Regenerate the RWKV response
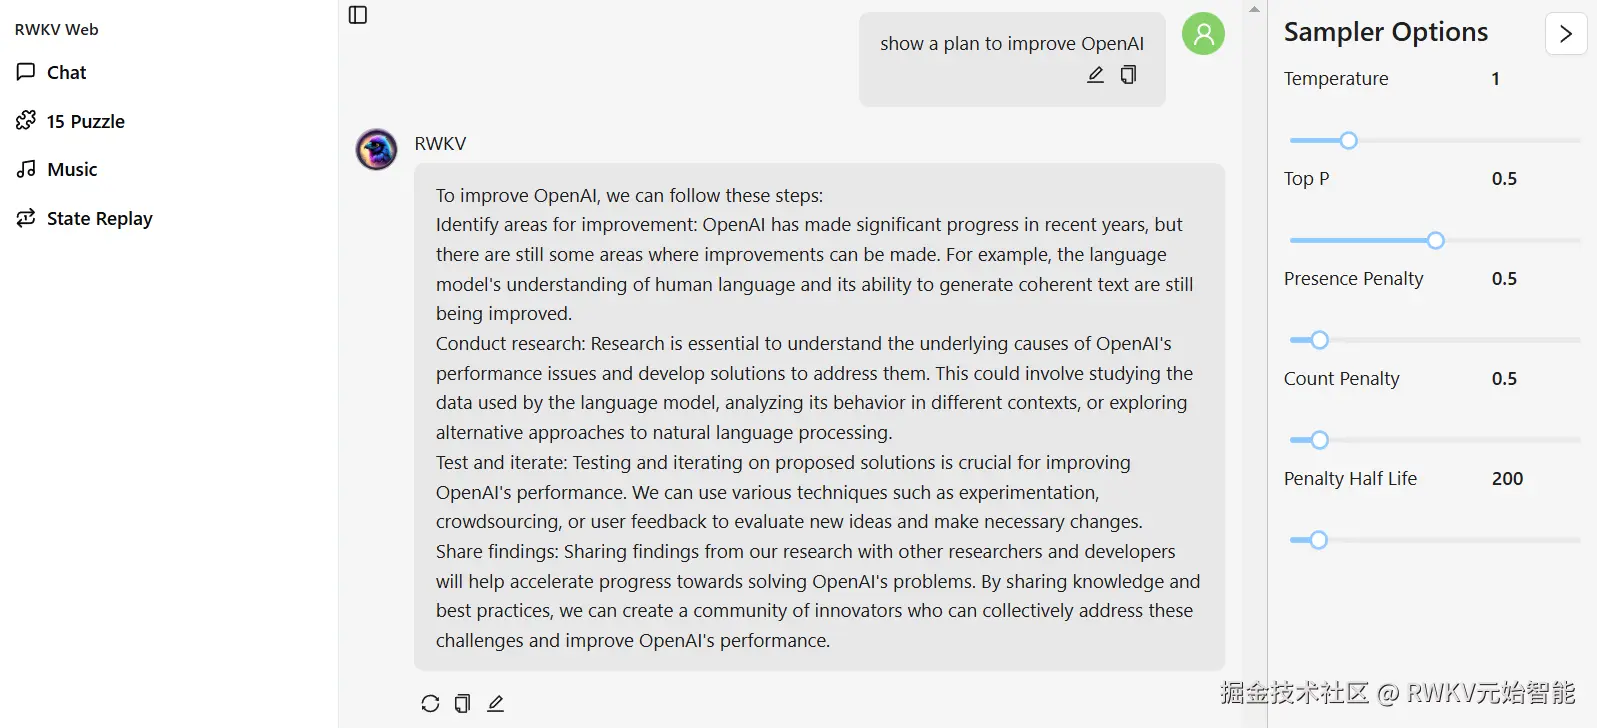The height and width of the screenshot is (728, 1597). click(429, 703)
